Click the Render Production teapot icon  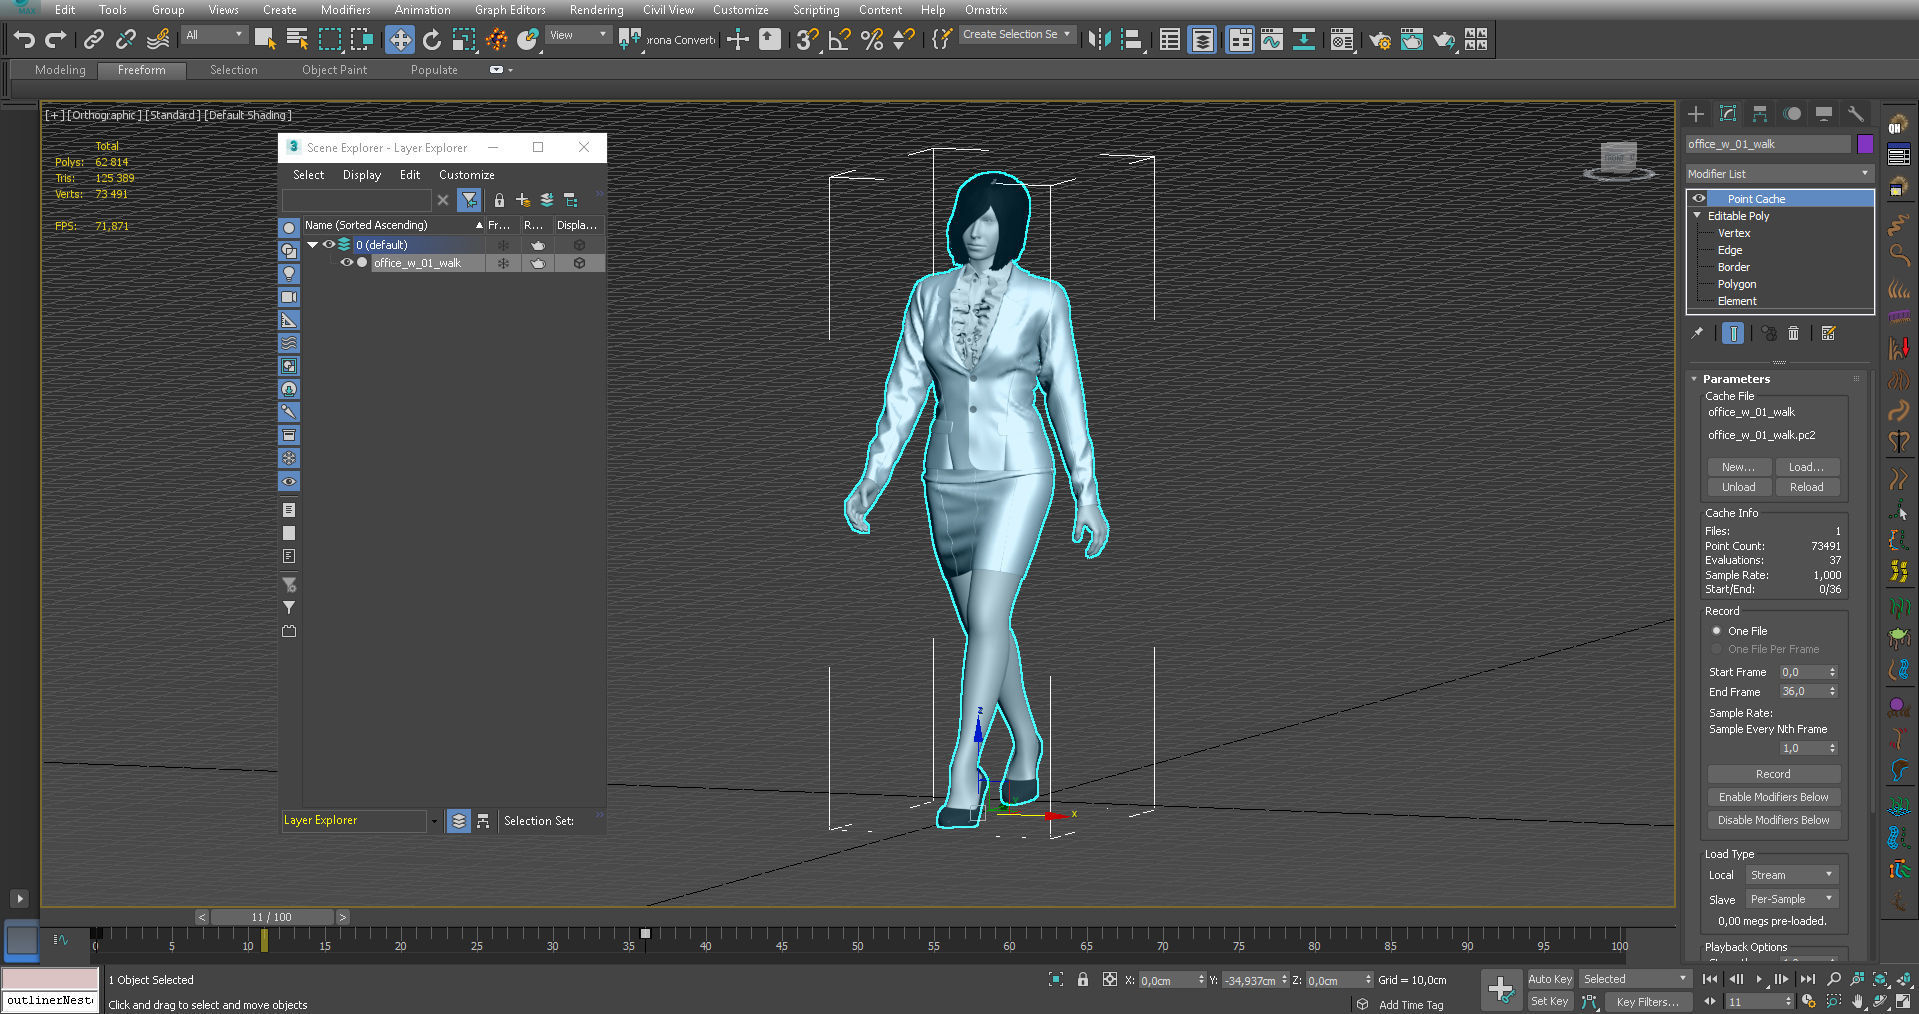pyautogui.click(x=1443, y=39)
